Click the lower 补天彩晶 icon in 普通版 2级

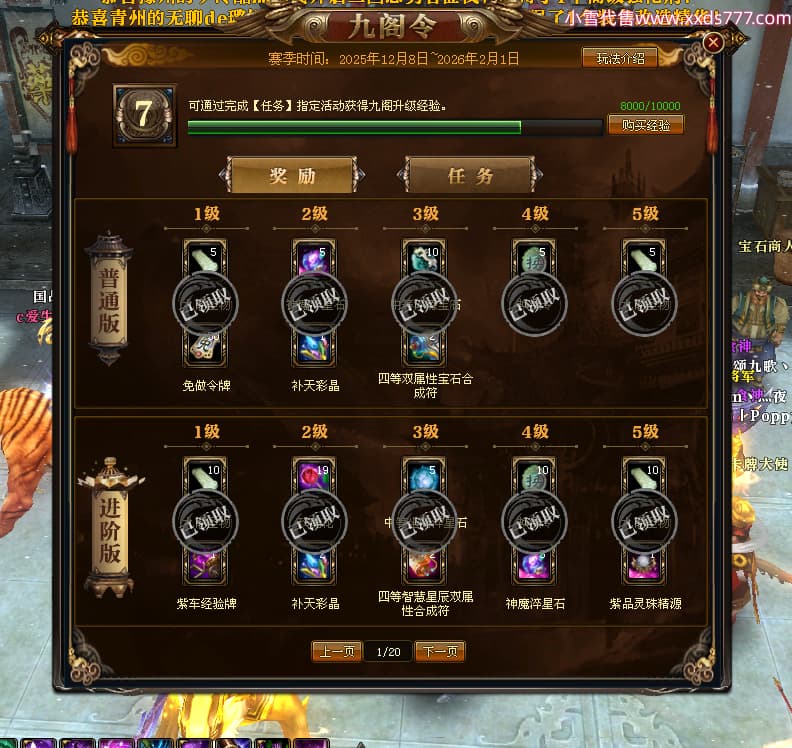coord(314,348)
